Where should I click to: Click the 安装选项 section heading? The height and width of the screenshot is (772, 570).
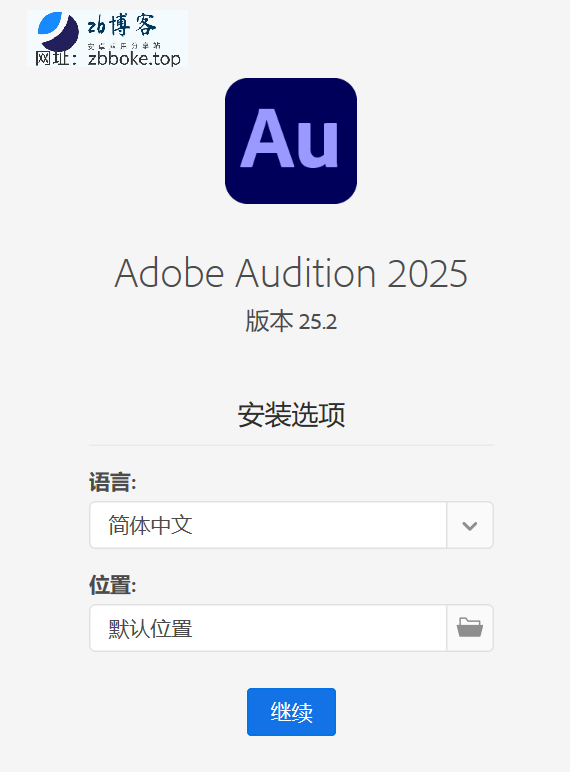291,415
